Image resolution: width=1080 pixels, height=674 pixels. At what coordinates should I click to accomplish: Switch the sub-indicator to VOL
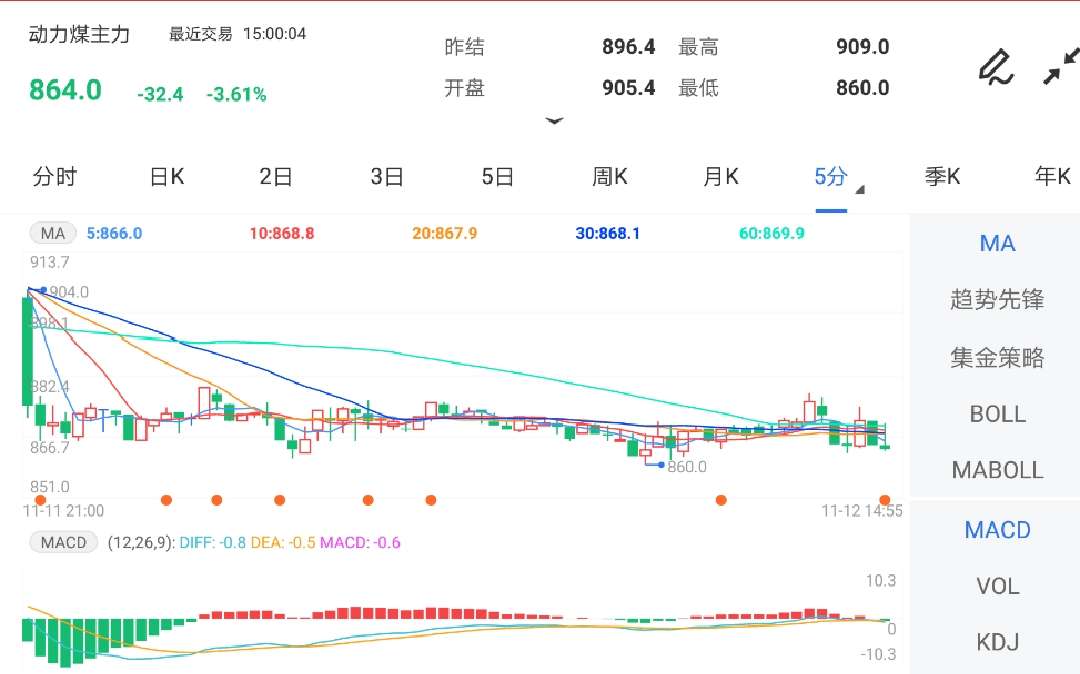996,586
